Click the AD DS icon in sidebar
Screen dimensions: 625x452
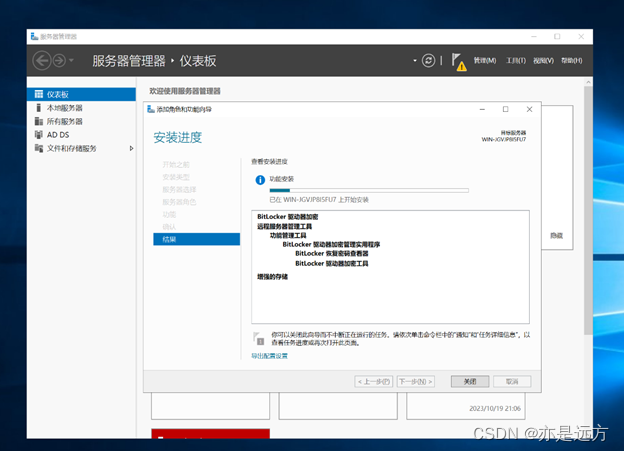pos(39,134)
